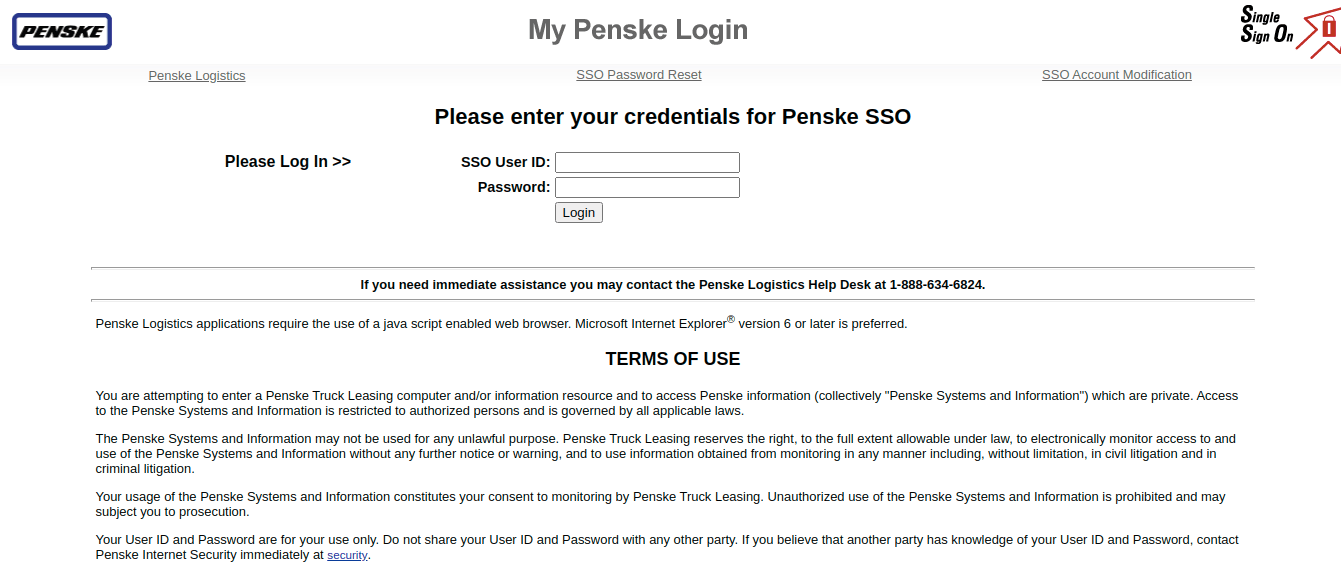
Task: Click the SSO User ID label
Action: (505, 162)
